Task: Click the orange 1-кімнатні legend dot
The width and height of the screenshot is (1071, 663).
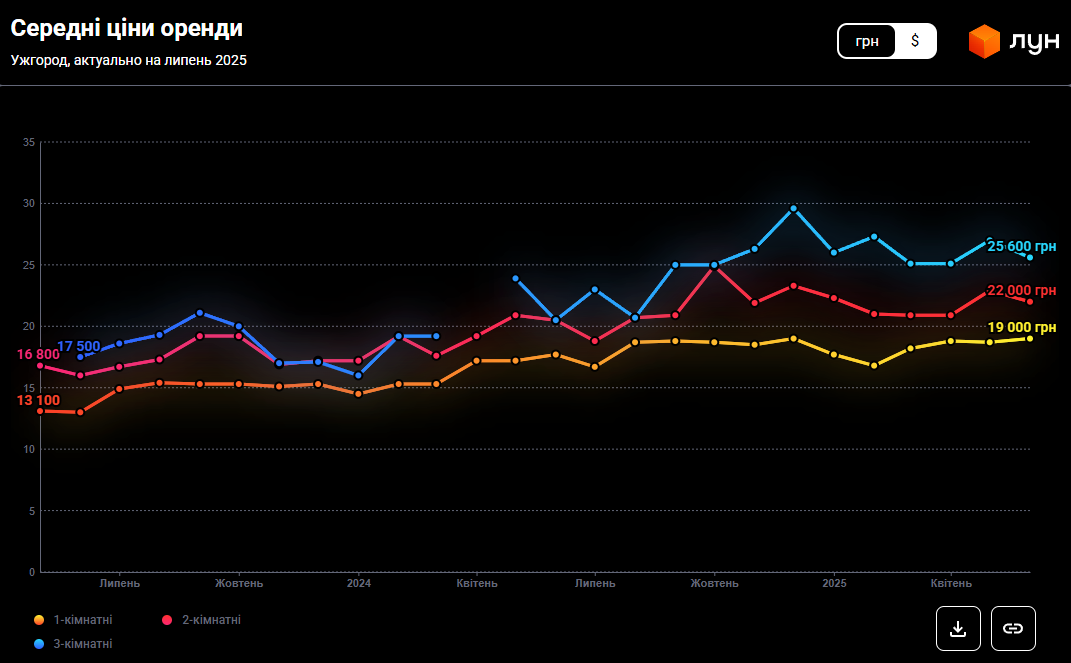Action: click(x=39, y=620)
